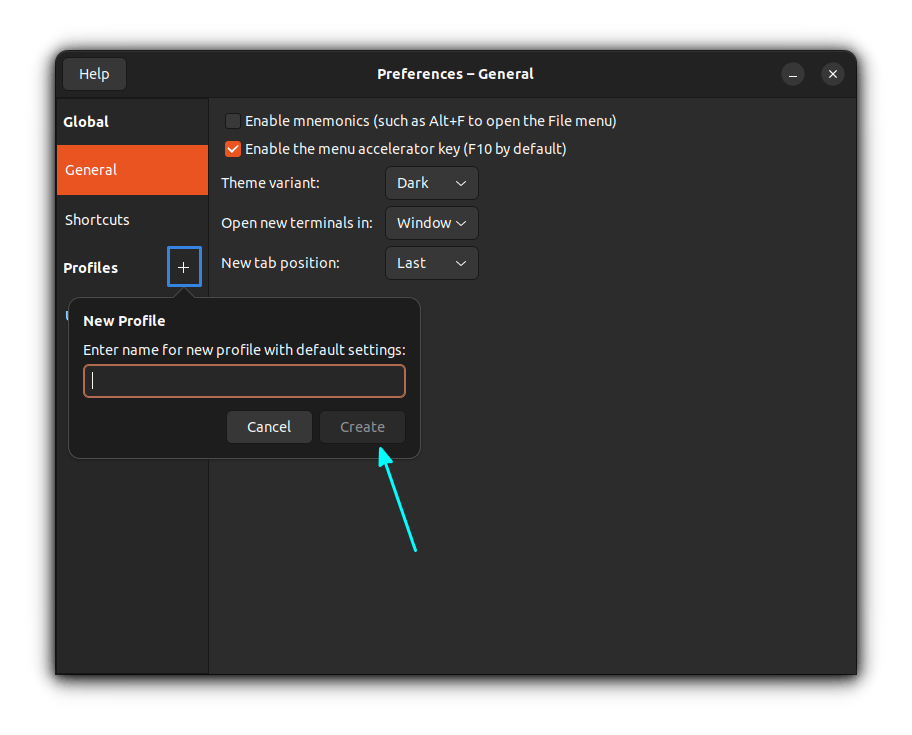
Task: Select General in the sidebar
Action: pos(132,170)
